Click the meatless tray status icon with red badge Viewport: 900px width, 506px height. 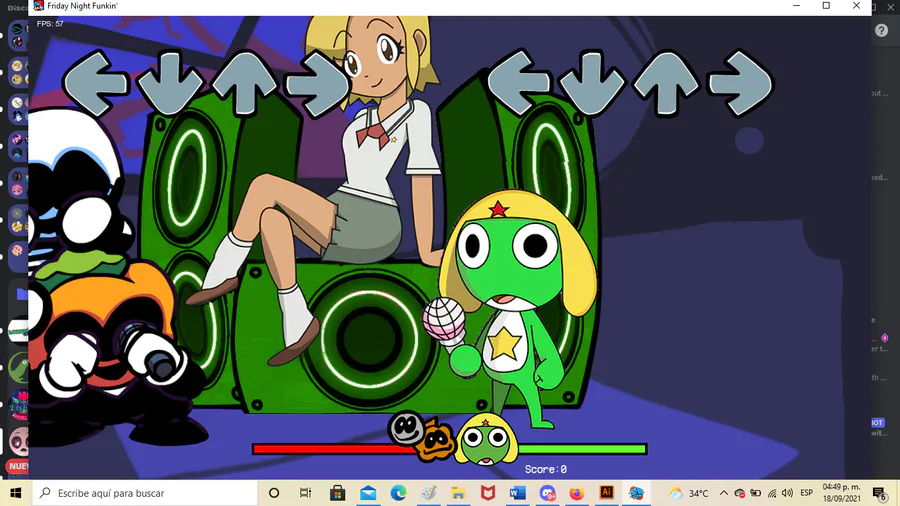(740, 493)
